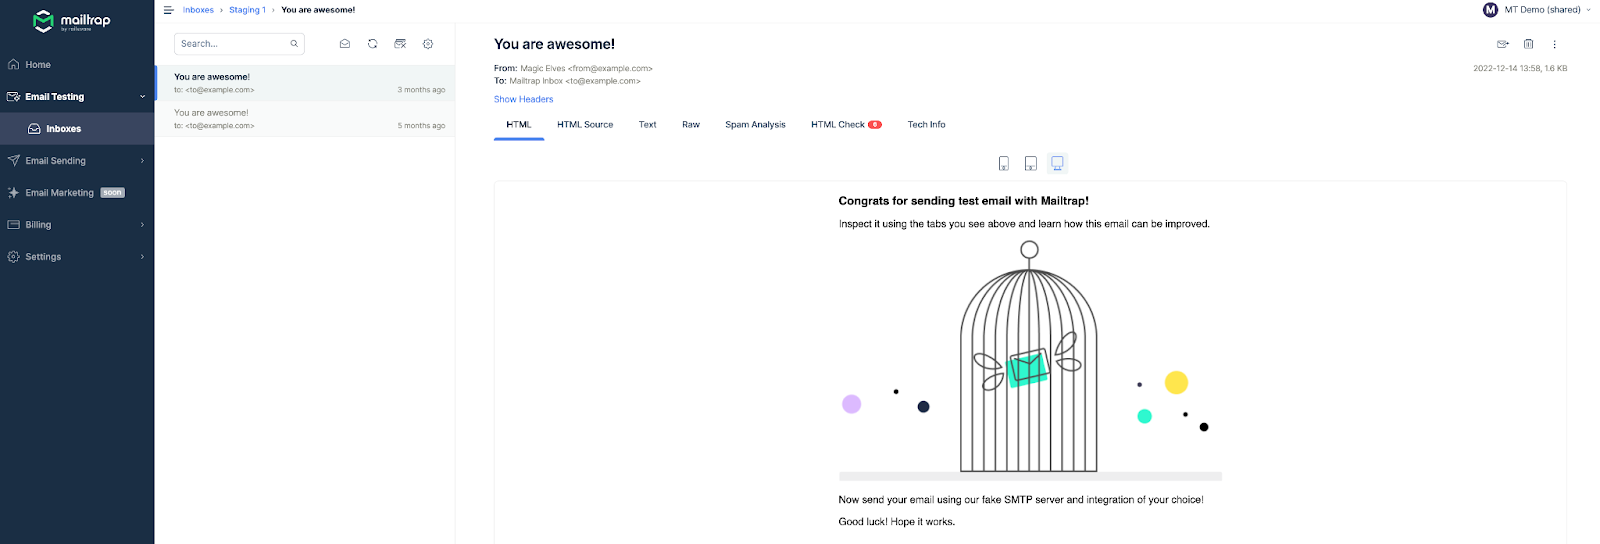This screenshot has height=544, width=1600.
Task: Switch preview to tablet view
Action: point(1030,163)
